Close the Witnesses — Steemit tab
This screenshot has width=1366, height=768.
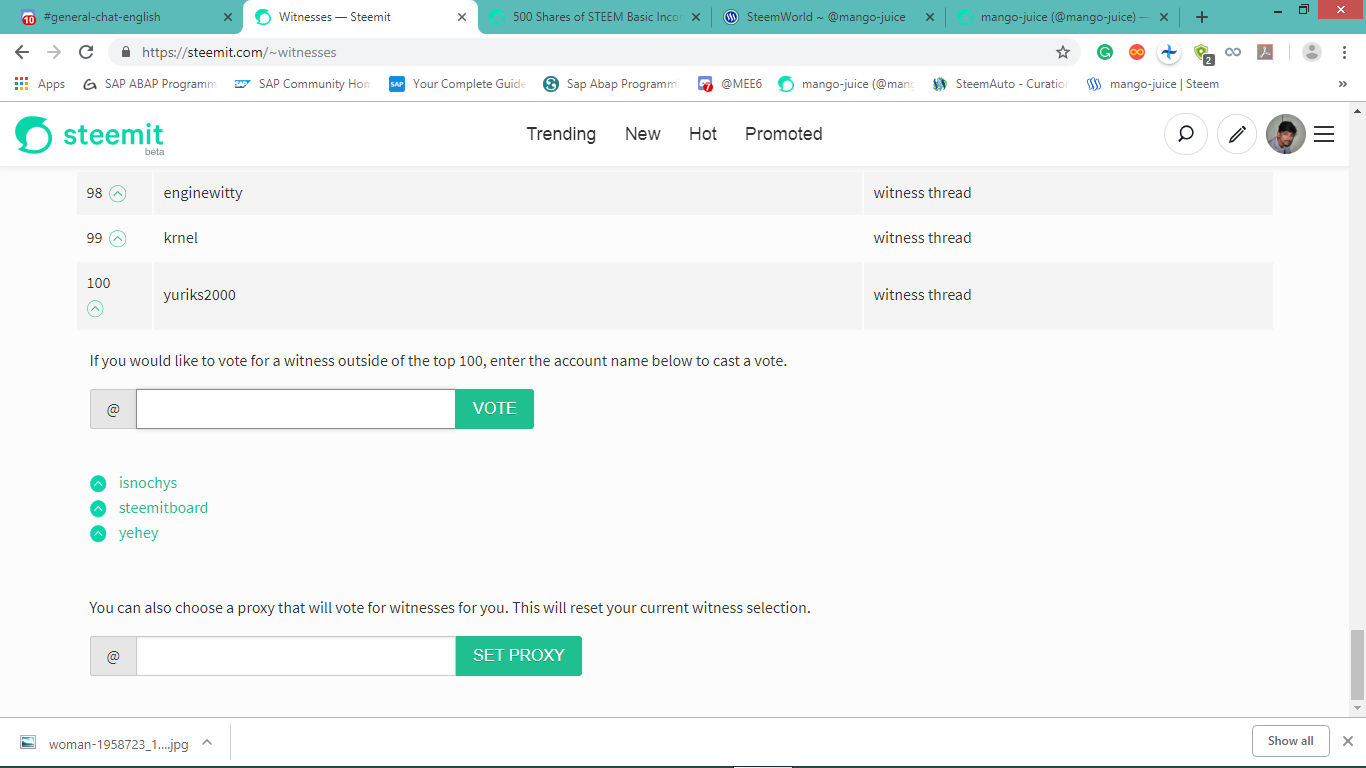(x=462, y=17)
